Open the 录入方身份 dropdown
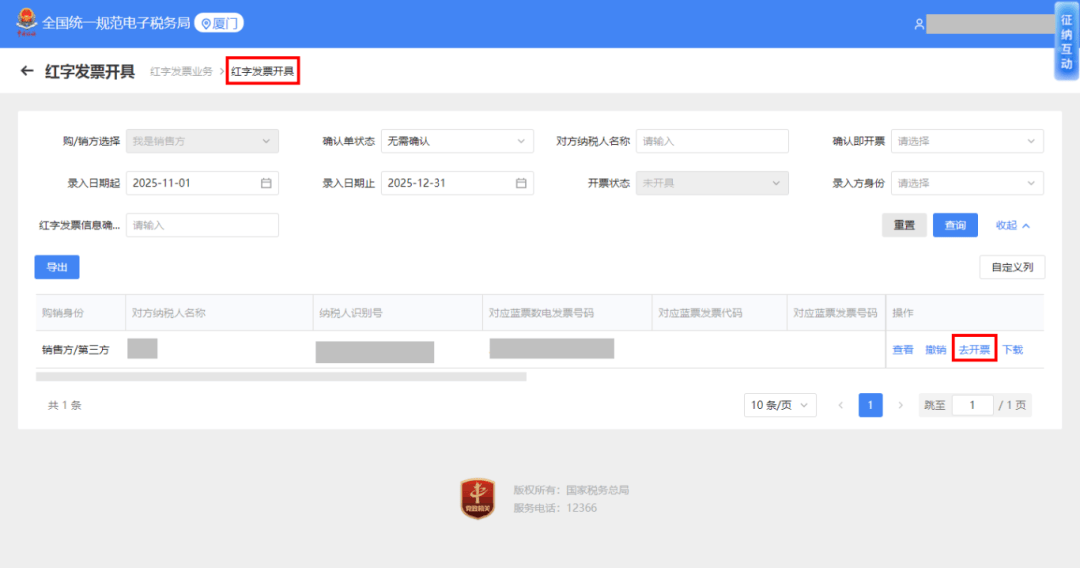Image resolution: width=1080 pixels, height=568 pixels. pos(966,183)
